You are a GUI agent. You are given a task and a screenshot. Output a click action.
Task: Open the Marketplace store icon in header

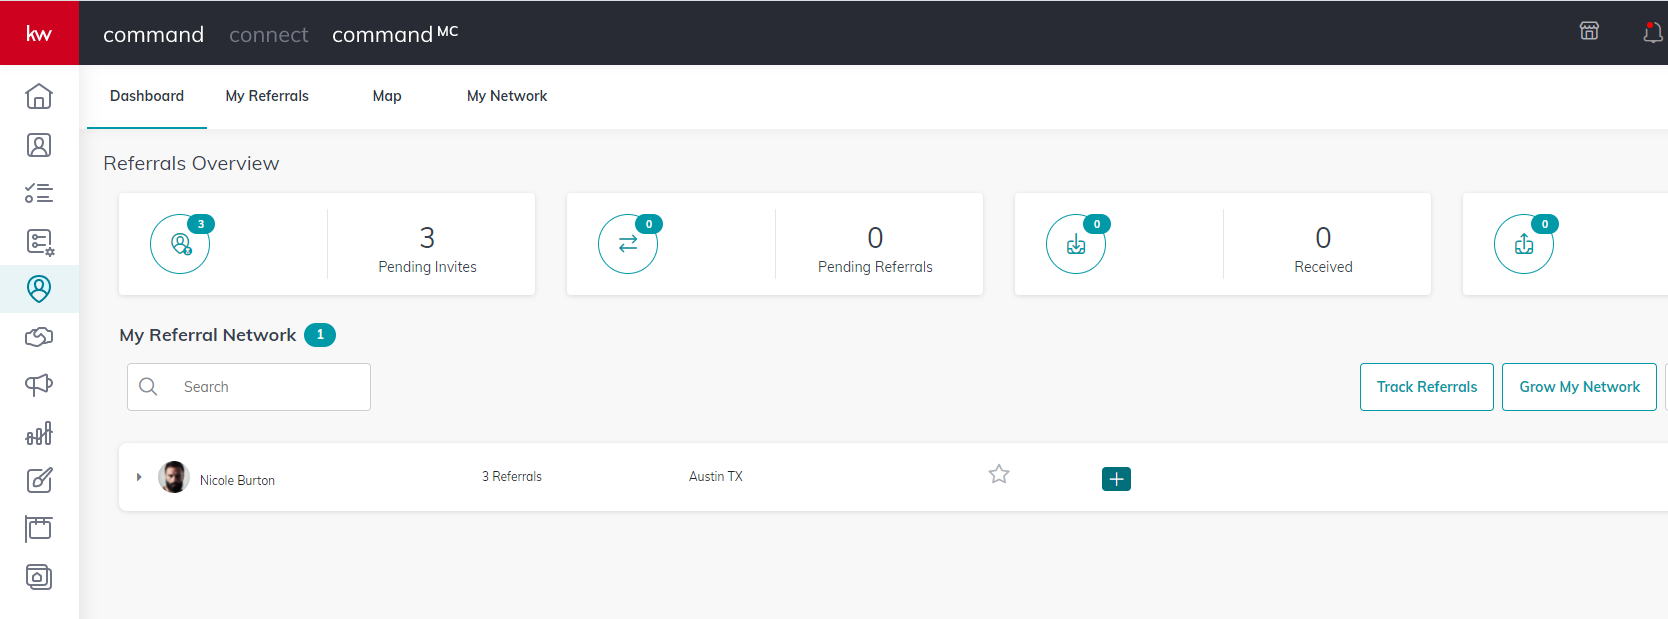click(x=1589, y=31)
